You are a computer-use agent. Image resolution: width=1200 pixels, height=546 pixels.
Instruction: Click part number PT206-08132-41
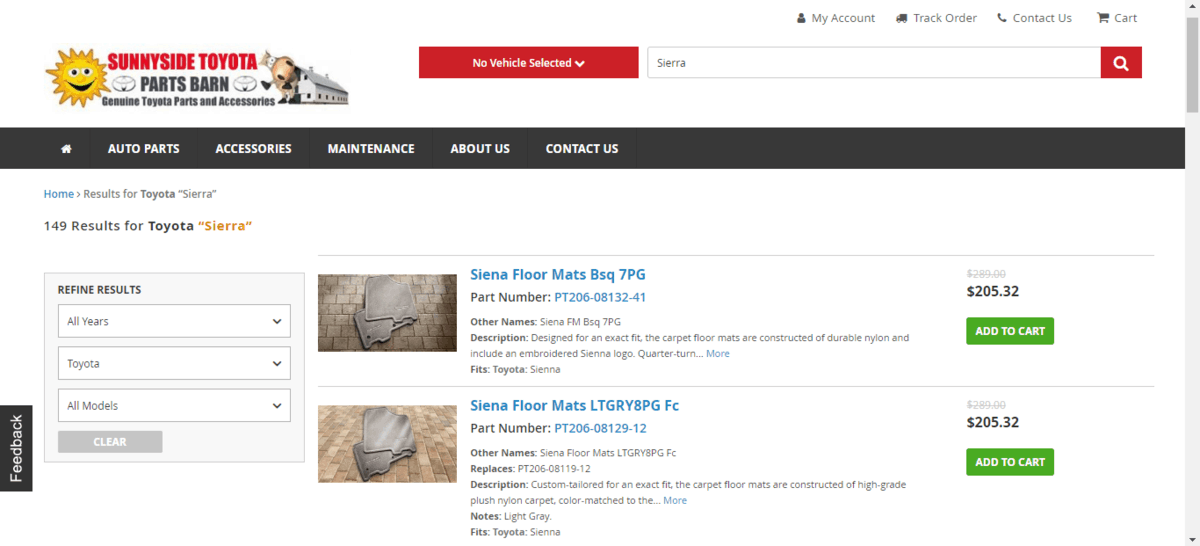click(x=600, y=297)
